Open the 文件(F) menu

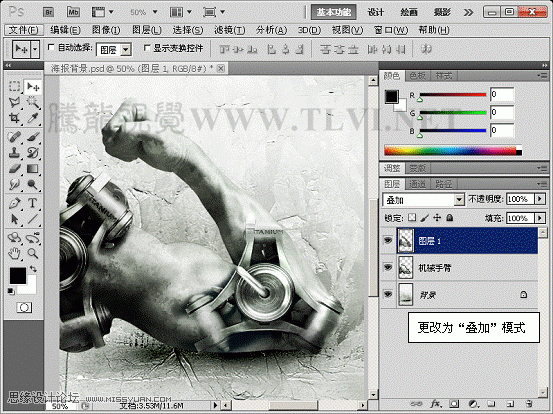pos(24,30)
